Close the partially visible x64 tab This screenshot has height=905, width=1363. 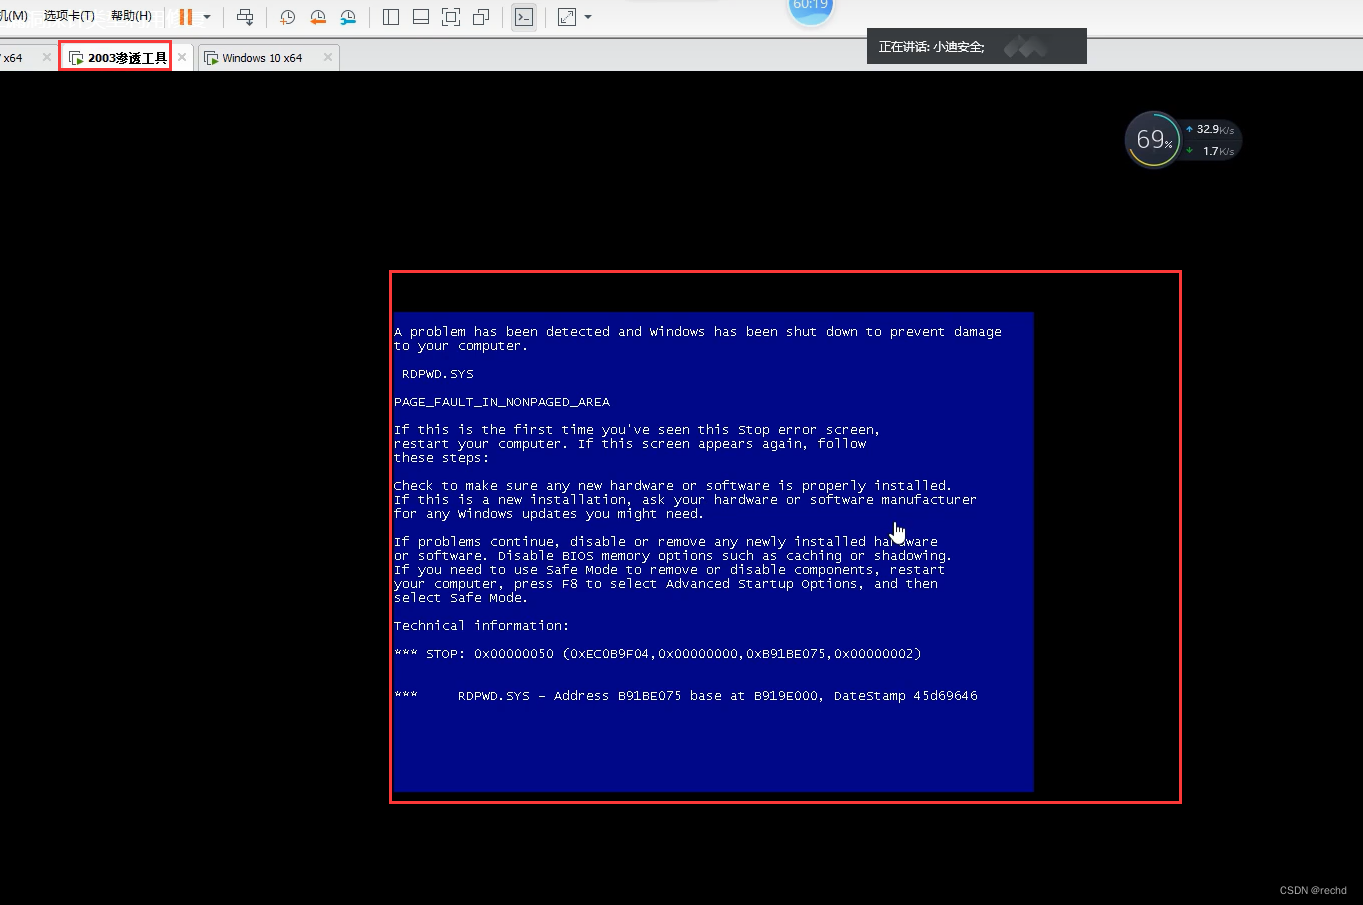tap(46, 58)
